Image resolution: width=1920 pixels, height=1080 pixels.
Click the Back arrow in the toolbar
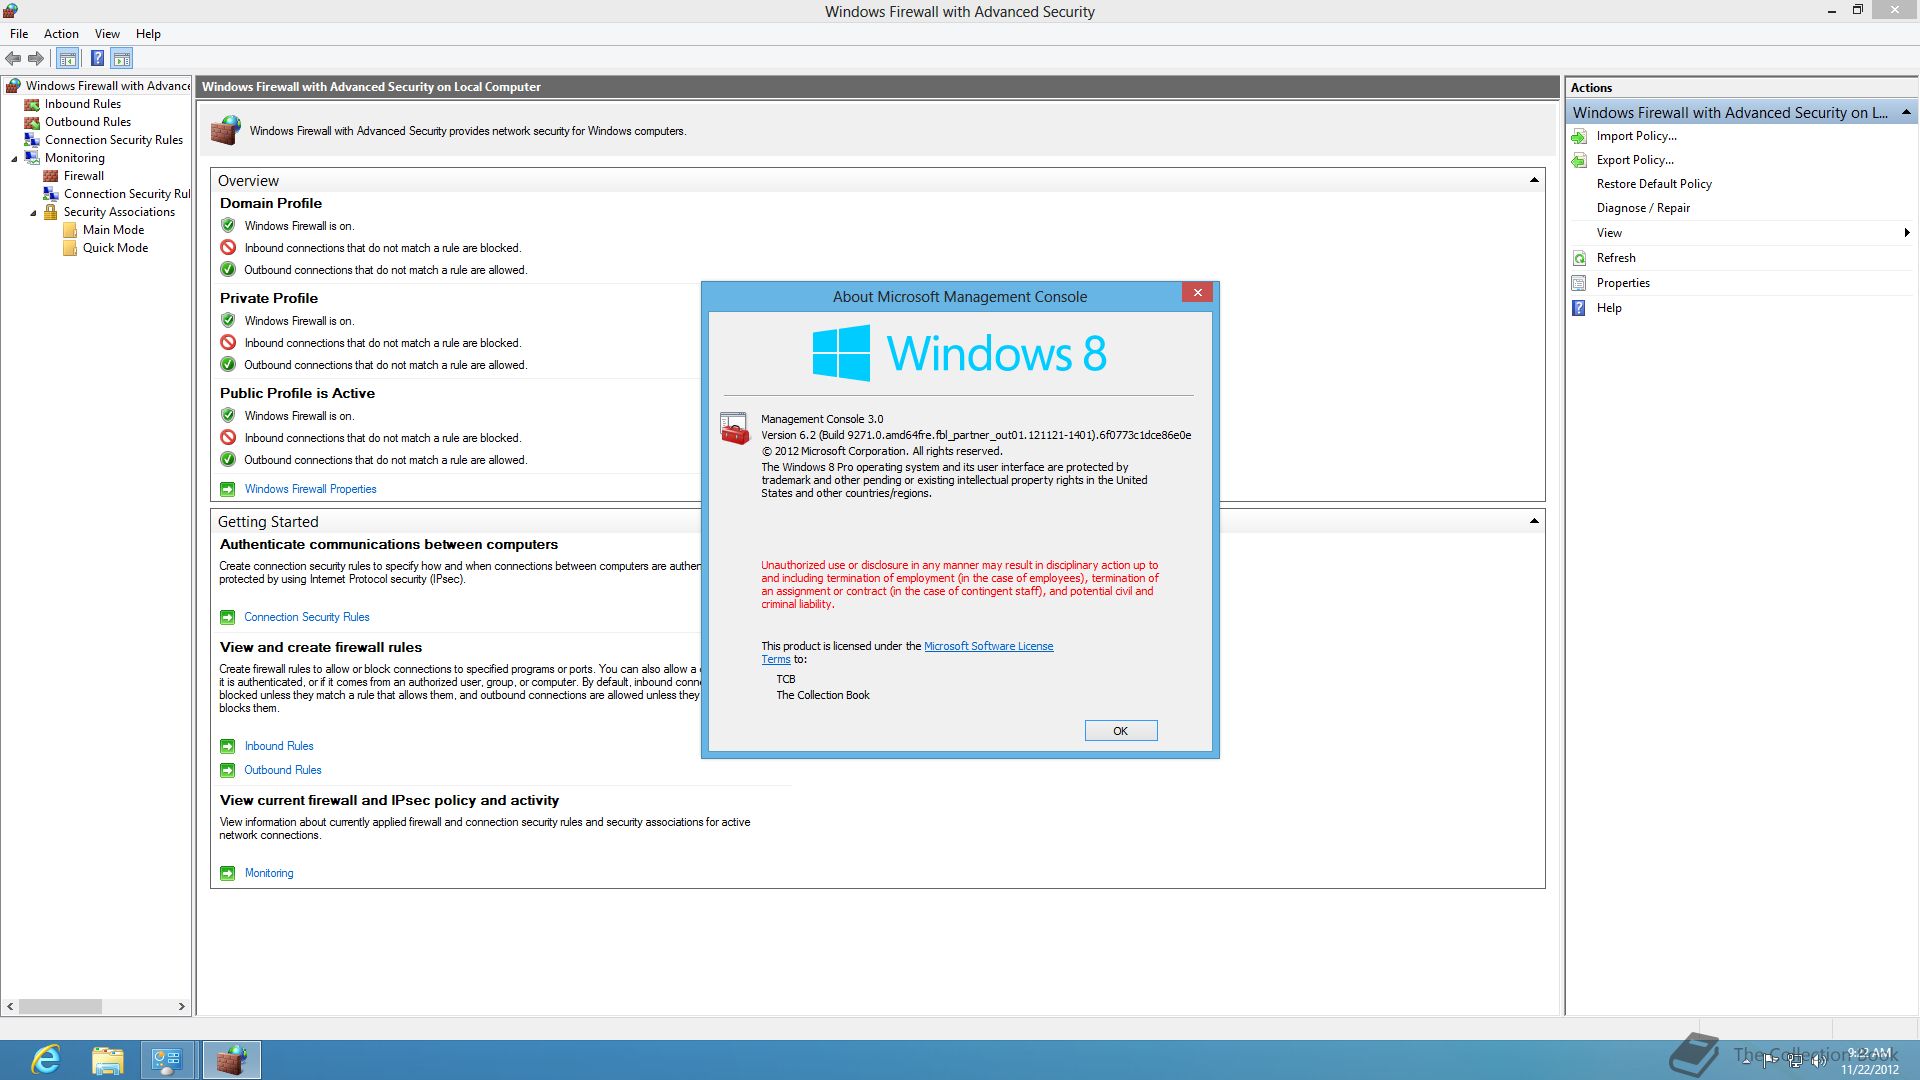pyautogui.click(x=13, y=58)
